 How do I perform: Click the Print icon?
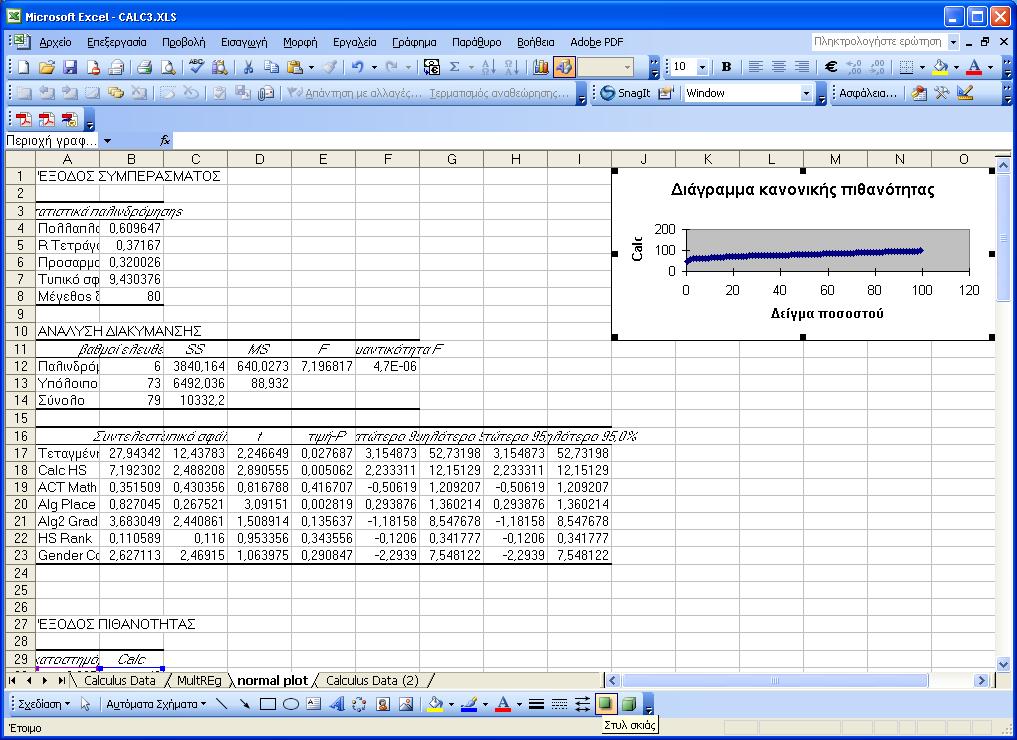point(144,67)
